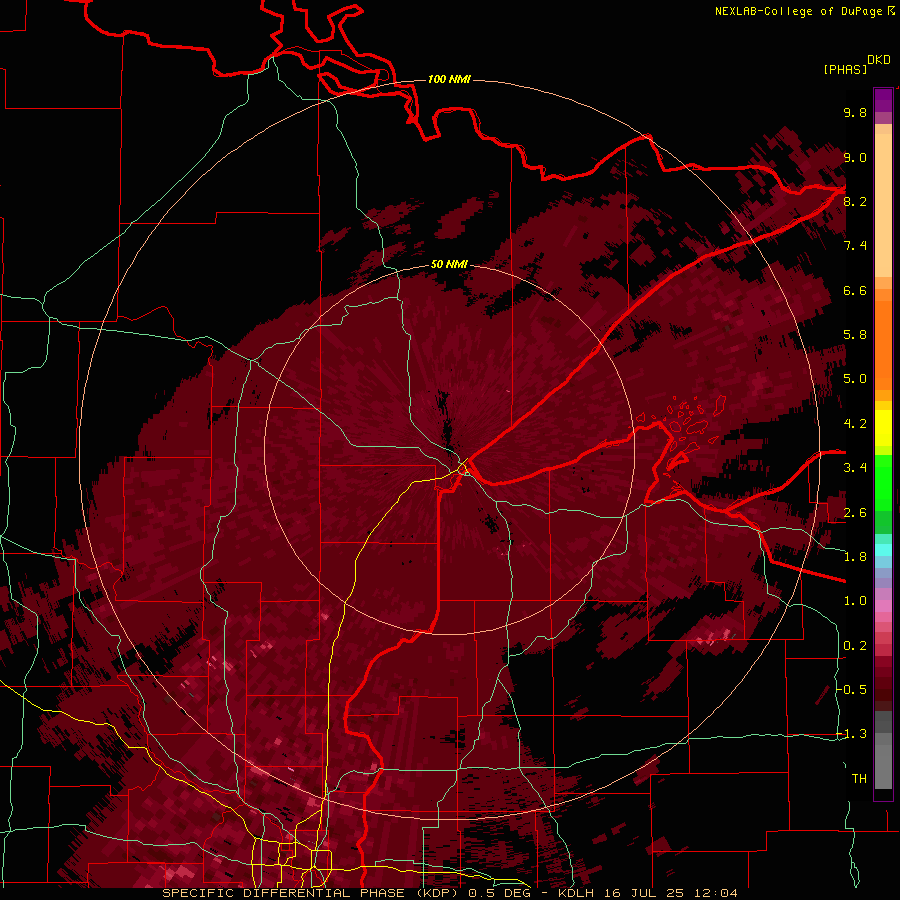Select the 9.0 legend value
Screen dimensions: 900x900
[855, 157]
